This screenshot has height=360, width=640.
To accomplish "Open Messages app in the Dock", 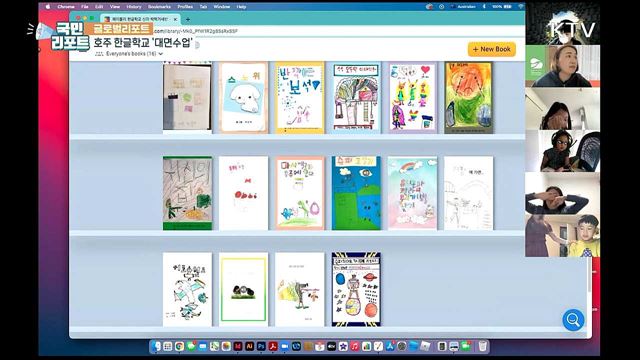I will tap(191, 347).
